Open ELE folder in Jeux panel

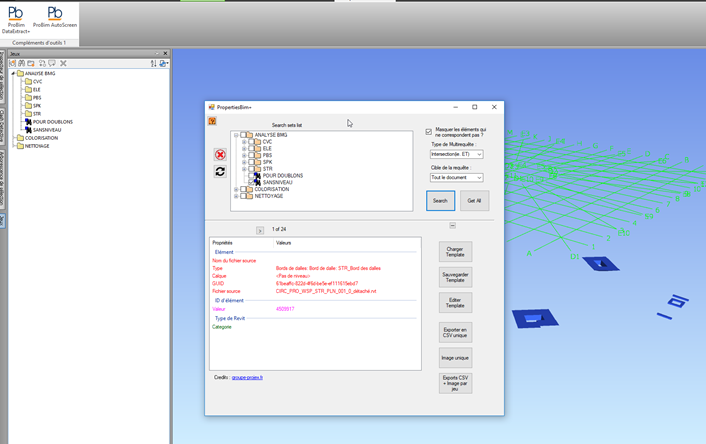pyautogui.click(x=33, y=90)
